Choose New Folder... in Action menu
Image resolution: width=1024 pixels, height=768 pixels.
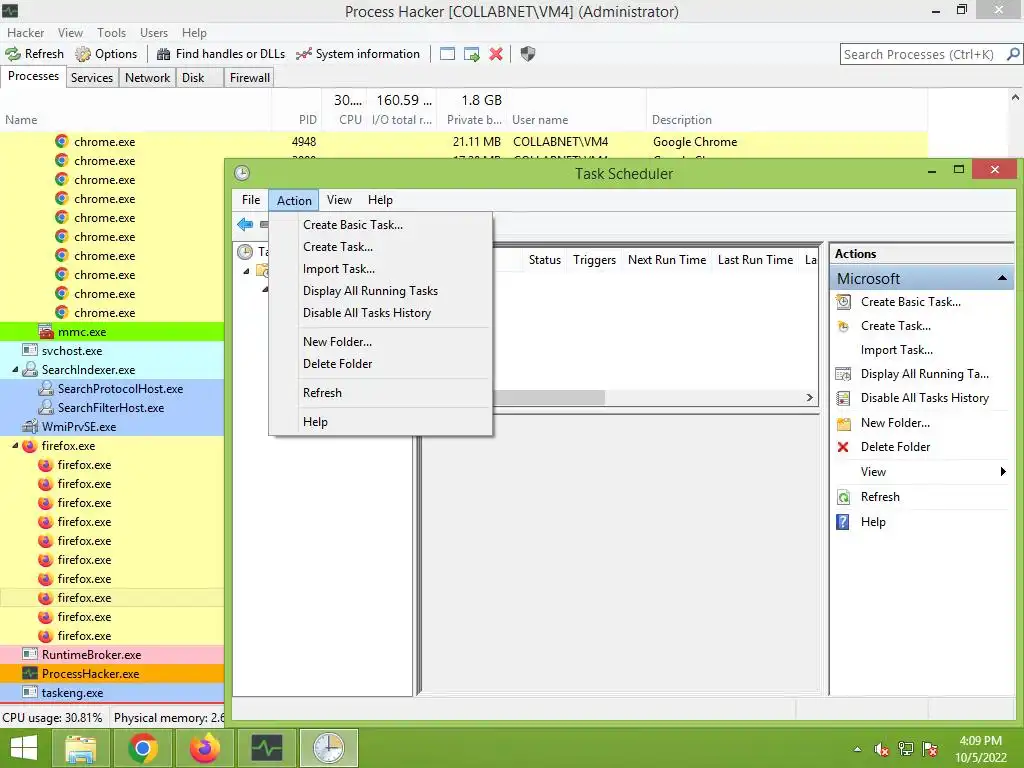[380, 342]
